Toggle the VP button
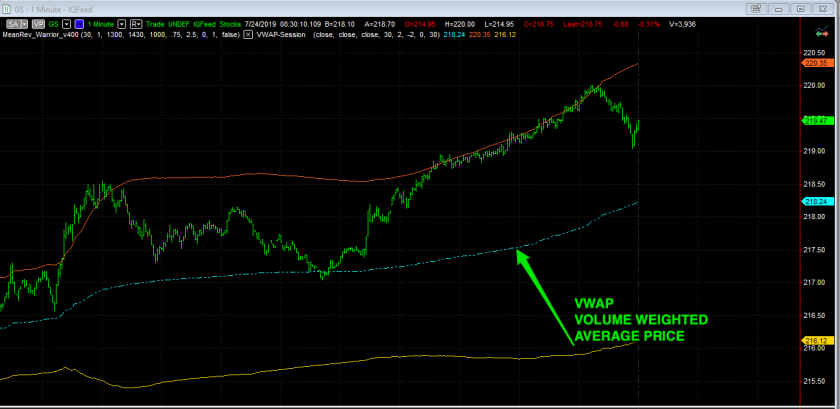840x409 pixels. click(x=38, y=24)
